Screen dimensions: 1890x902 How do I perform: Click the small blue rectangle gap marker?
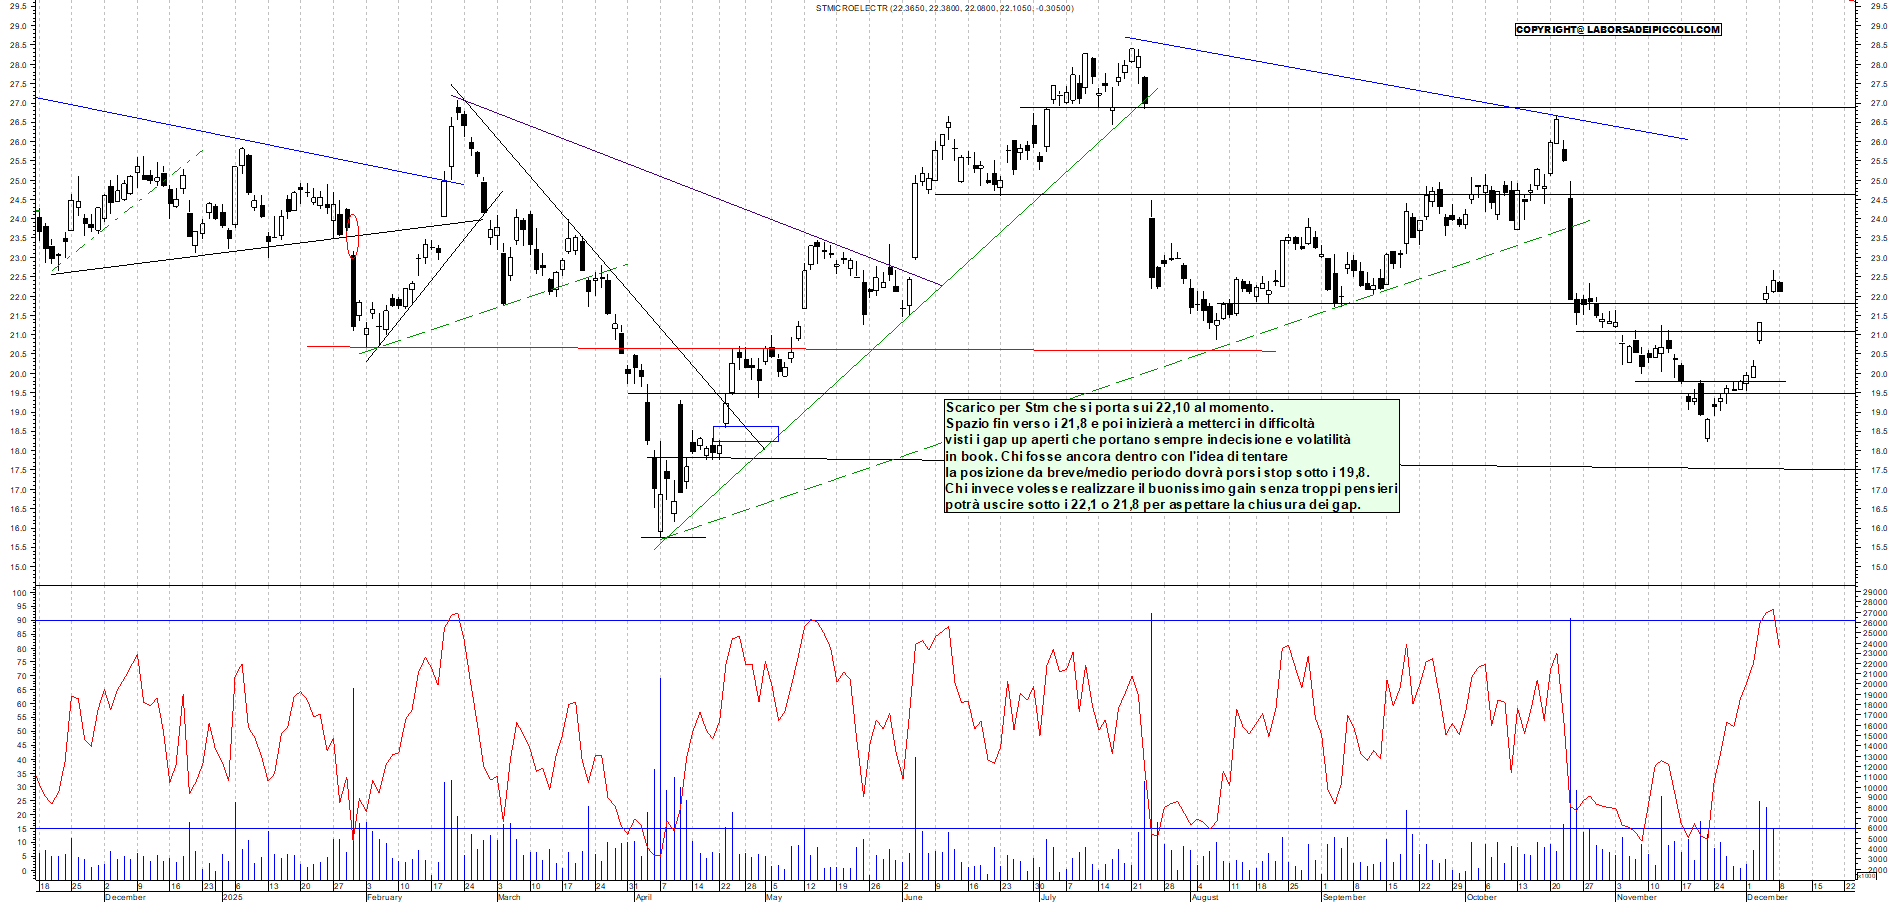point(746,434)
